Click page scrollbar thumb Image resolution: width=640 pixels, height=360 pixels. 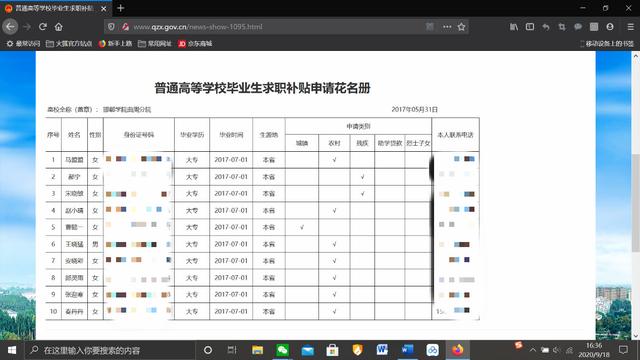[636, 203]
